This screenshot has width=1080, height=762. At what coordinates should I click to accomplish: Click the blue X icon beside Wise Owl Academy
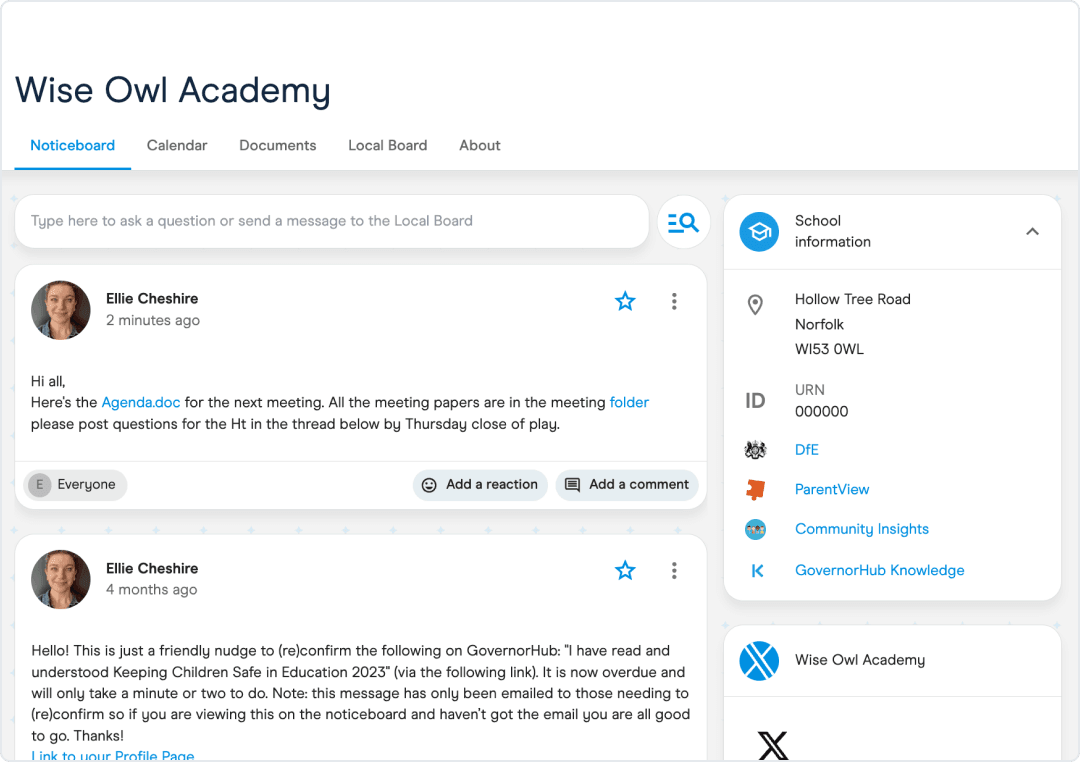pos(759,661)
